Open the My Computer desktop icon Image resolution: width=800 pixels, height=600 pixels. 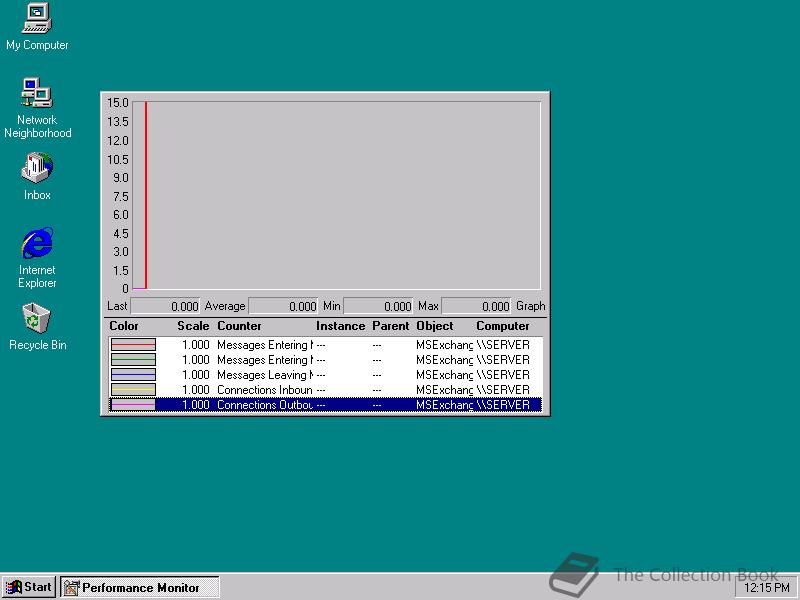37,27
